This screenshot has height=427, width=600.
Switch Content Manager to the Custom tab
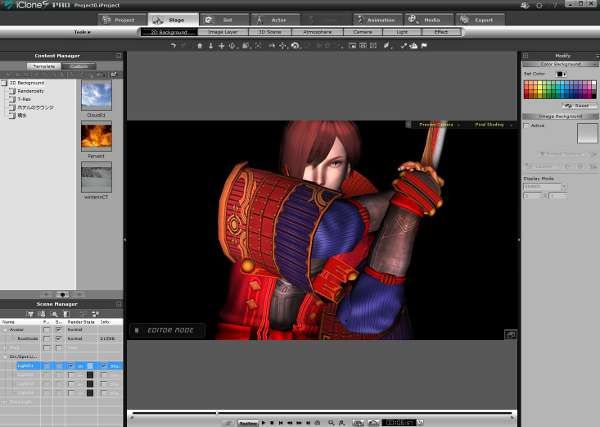click(x=79, y=67)
